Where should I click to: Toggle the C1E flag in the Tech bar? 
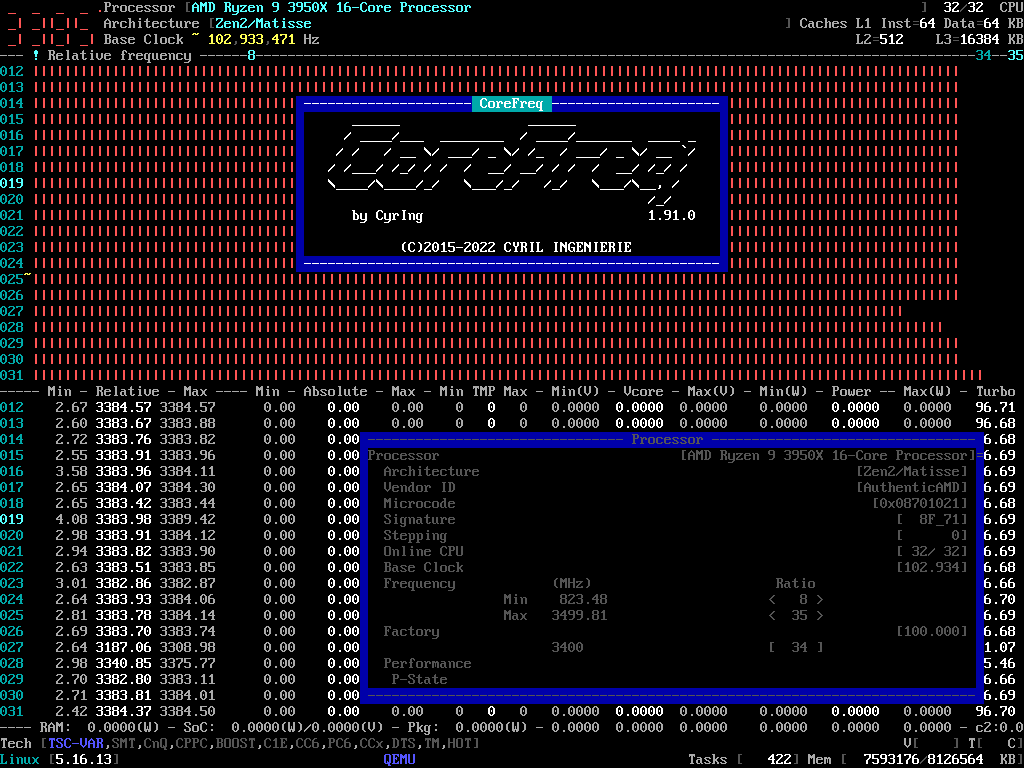tap(276, 744)
